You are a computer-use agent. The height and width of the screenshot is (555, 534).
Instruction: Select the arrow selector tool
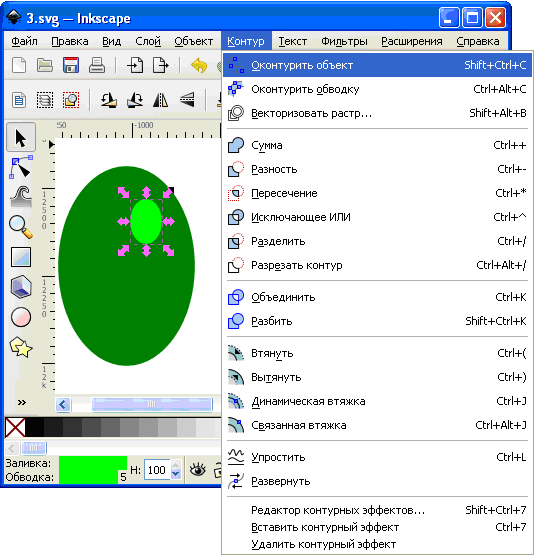[21, 137]
